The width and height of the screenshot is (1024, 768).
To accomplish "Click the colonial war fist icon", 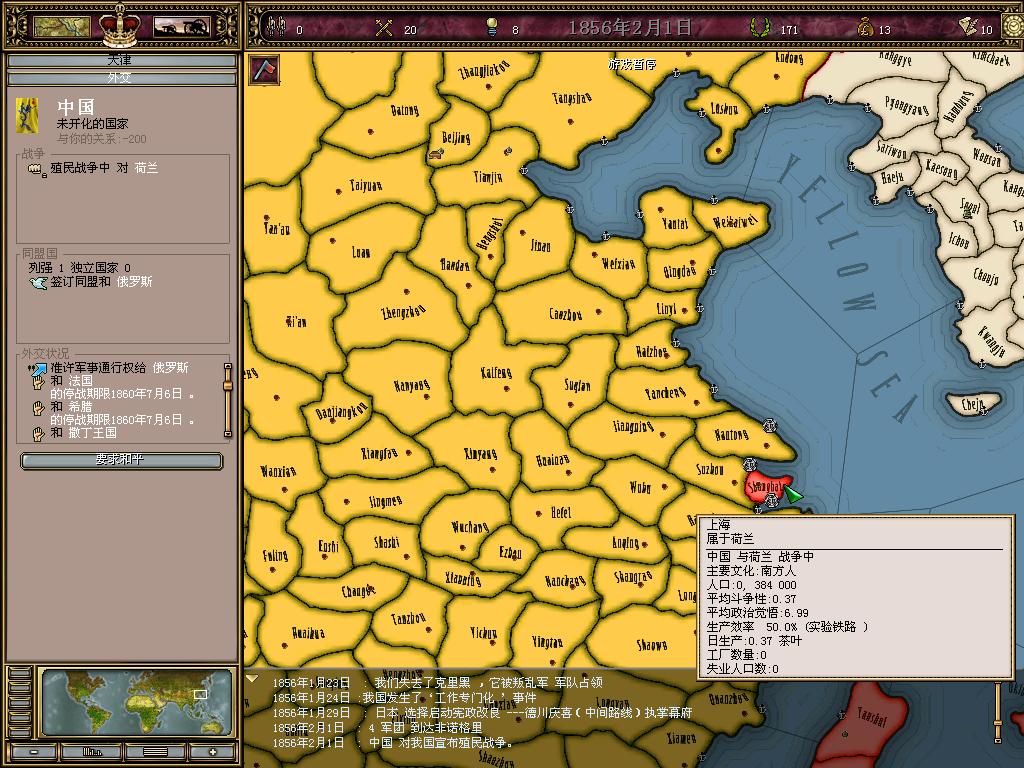I will click(x=36, y=169).
